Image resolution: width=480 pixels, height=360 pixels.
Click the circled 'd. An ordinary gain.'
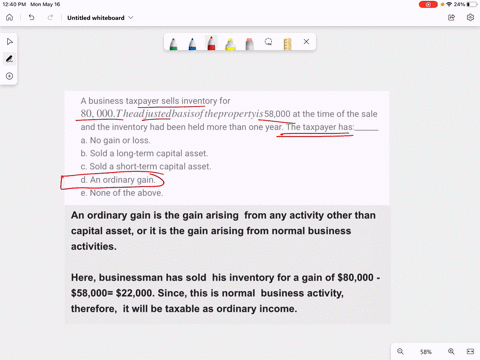118,180
